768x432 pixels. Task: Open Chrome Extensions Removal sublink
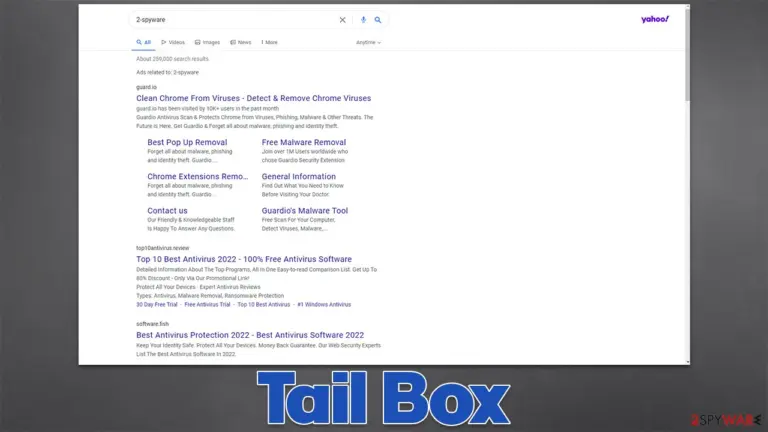(198, 177)
